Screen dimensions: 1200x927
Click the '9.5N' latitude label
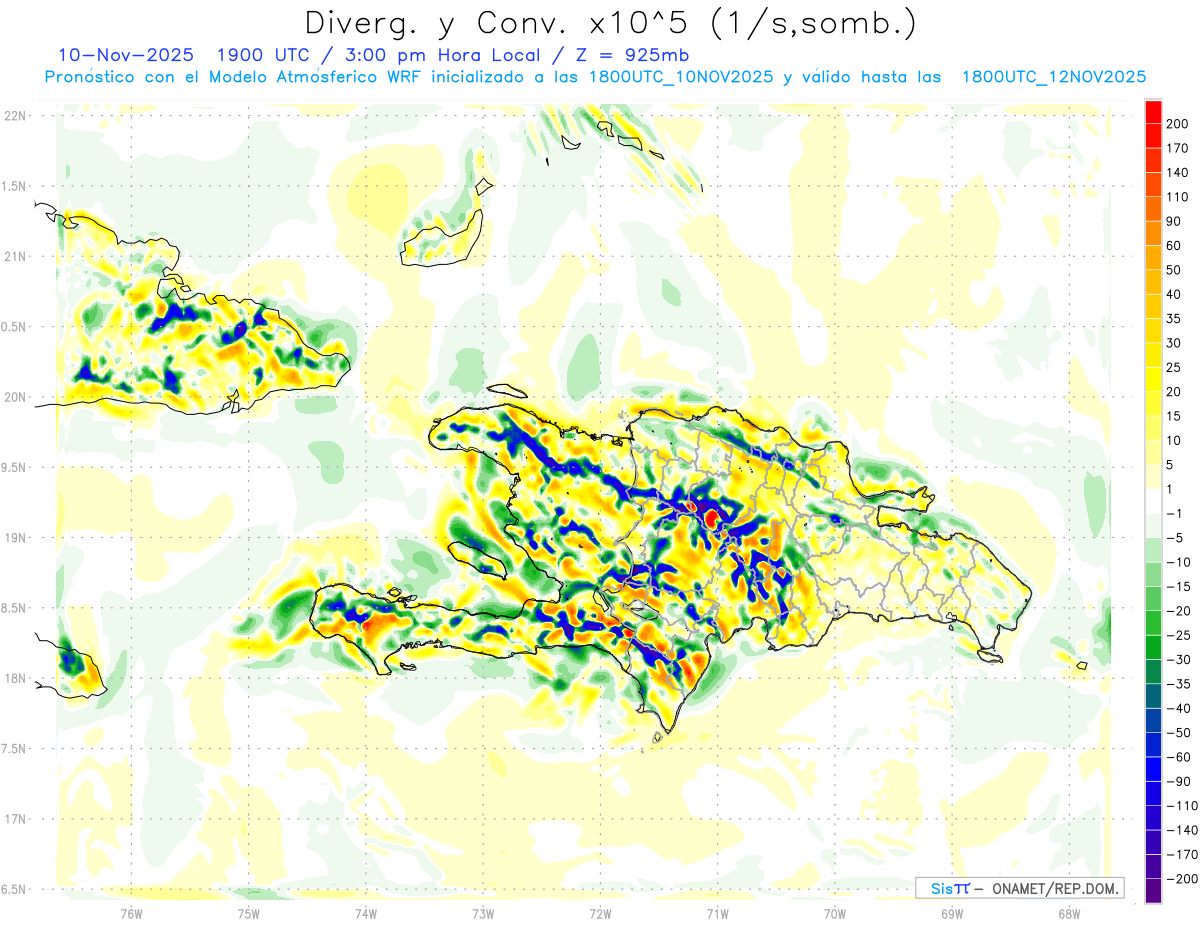[14, 467]
